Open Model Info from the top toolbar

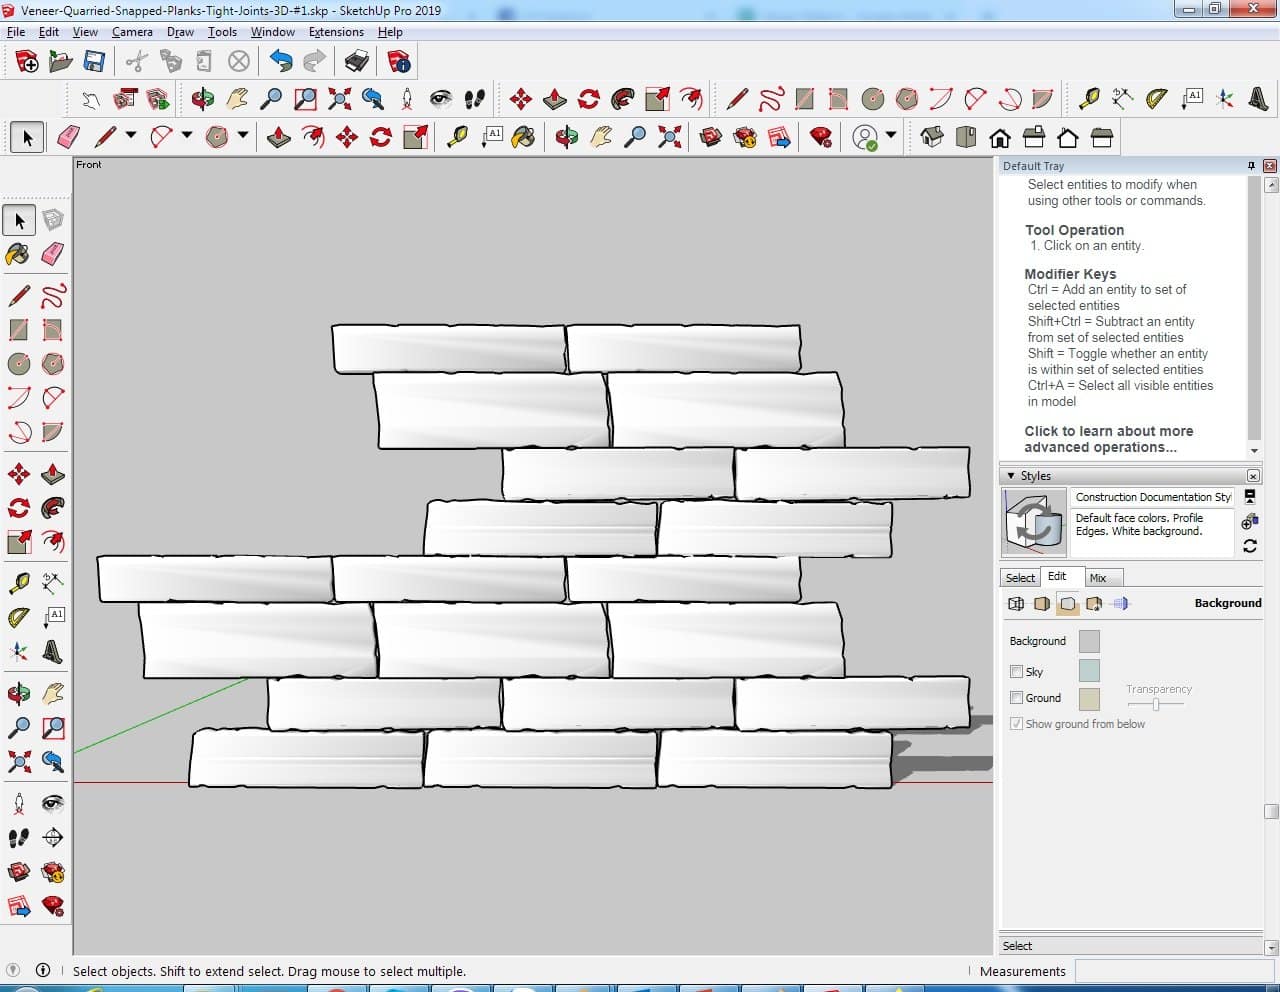point(399,62)
